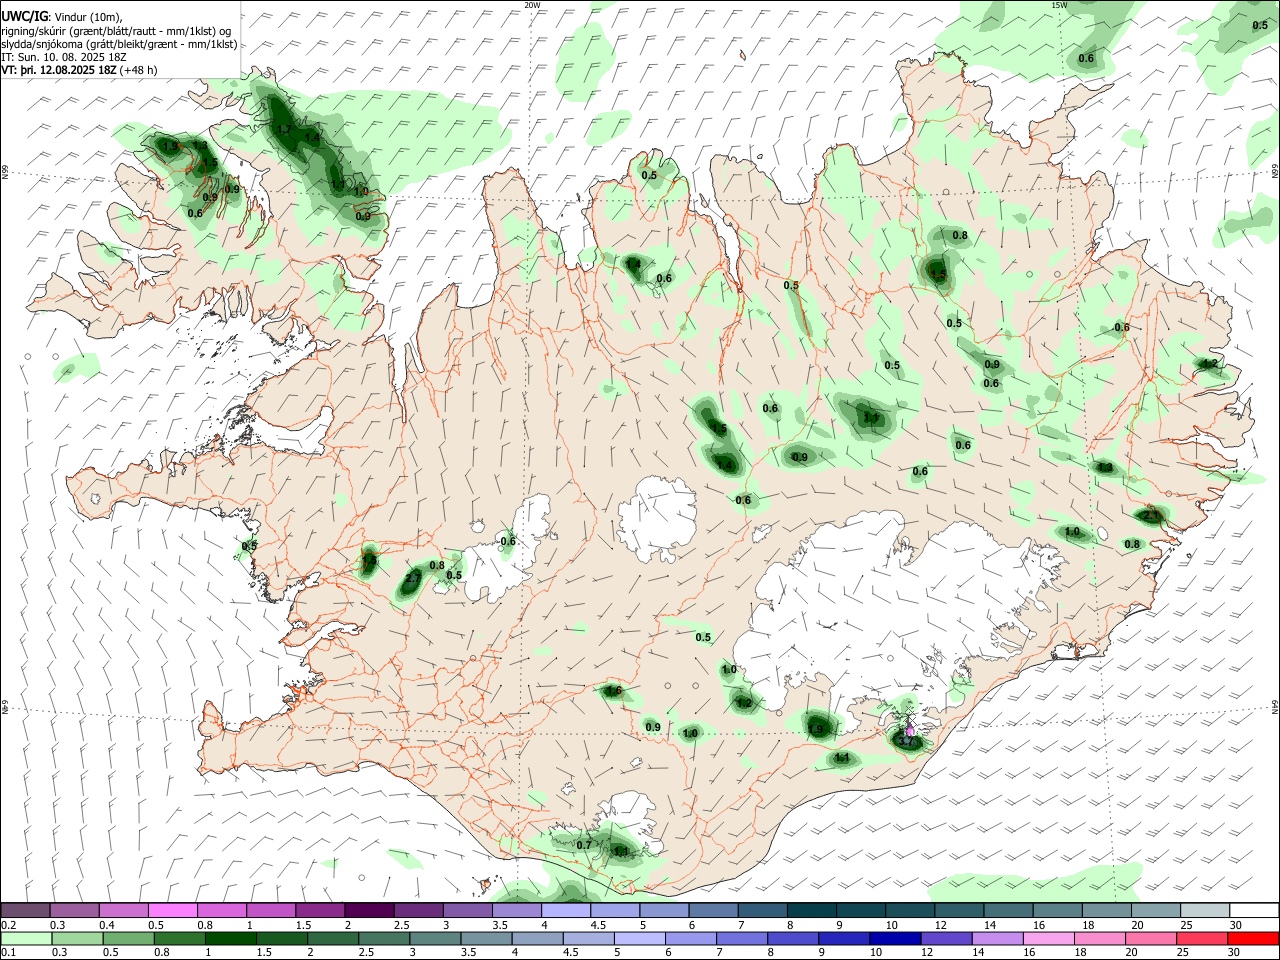Click the "0.4" label under the snow scale
1280x960 pixels.
point(107,925)
